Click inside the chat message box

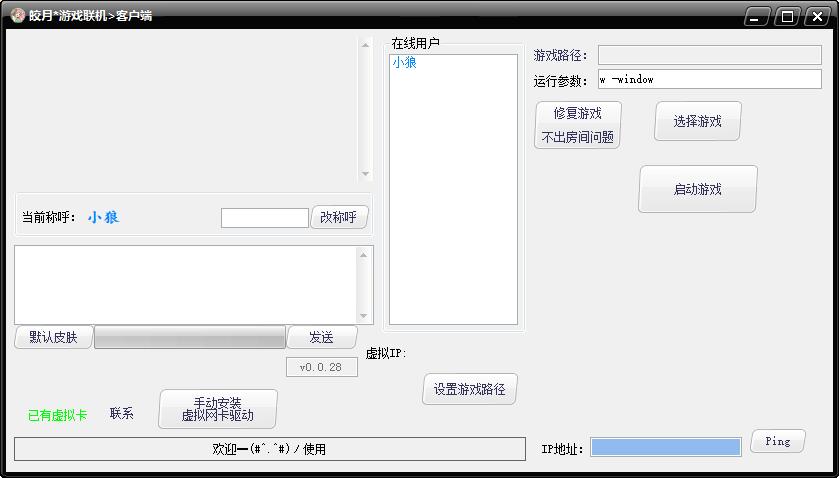pyautogui.click(x=186, y=285)
